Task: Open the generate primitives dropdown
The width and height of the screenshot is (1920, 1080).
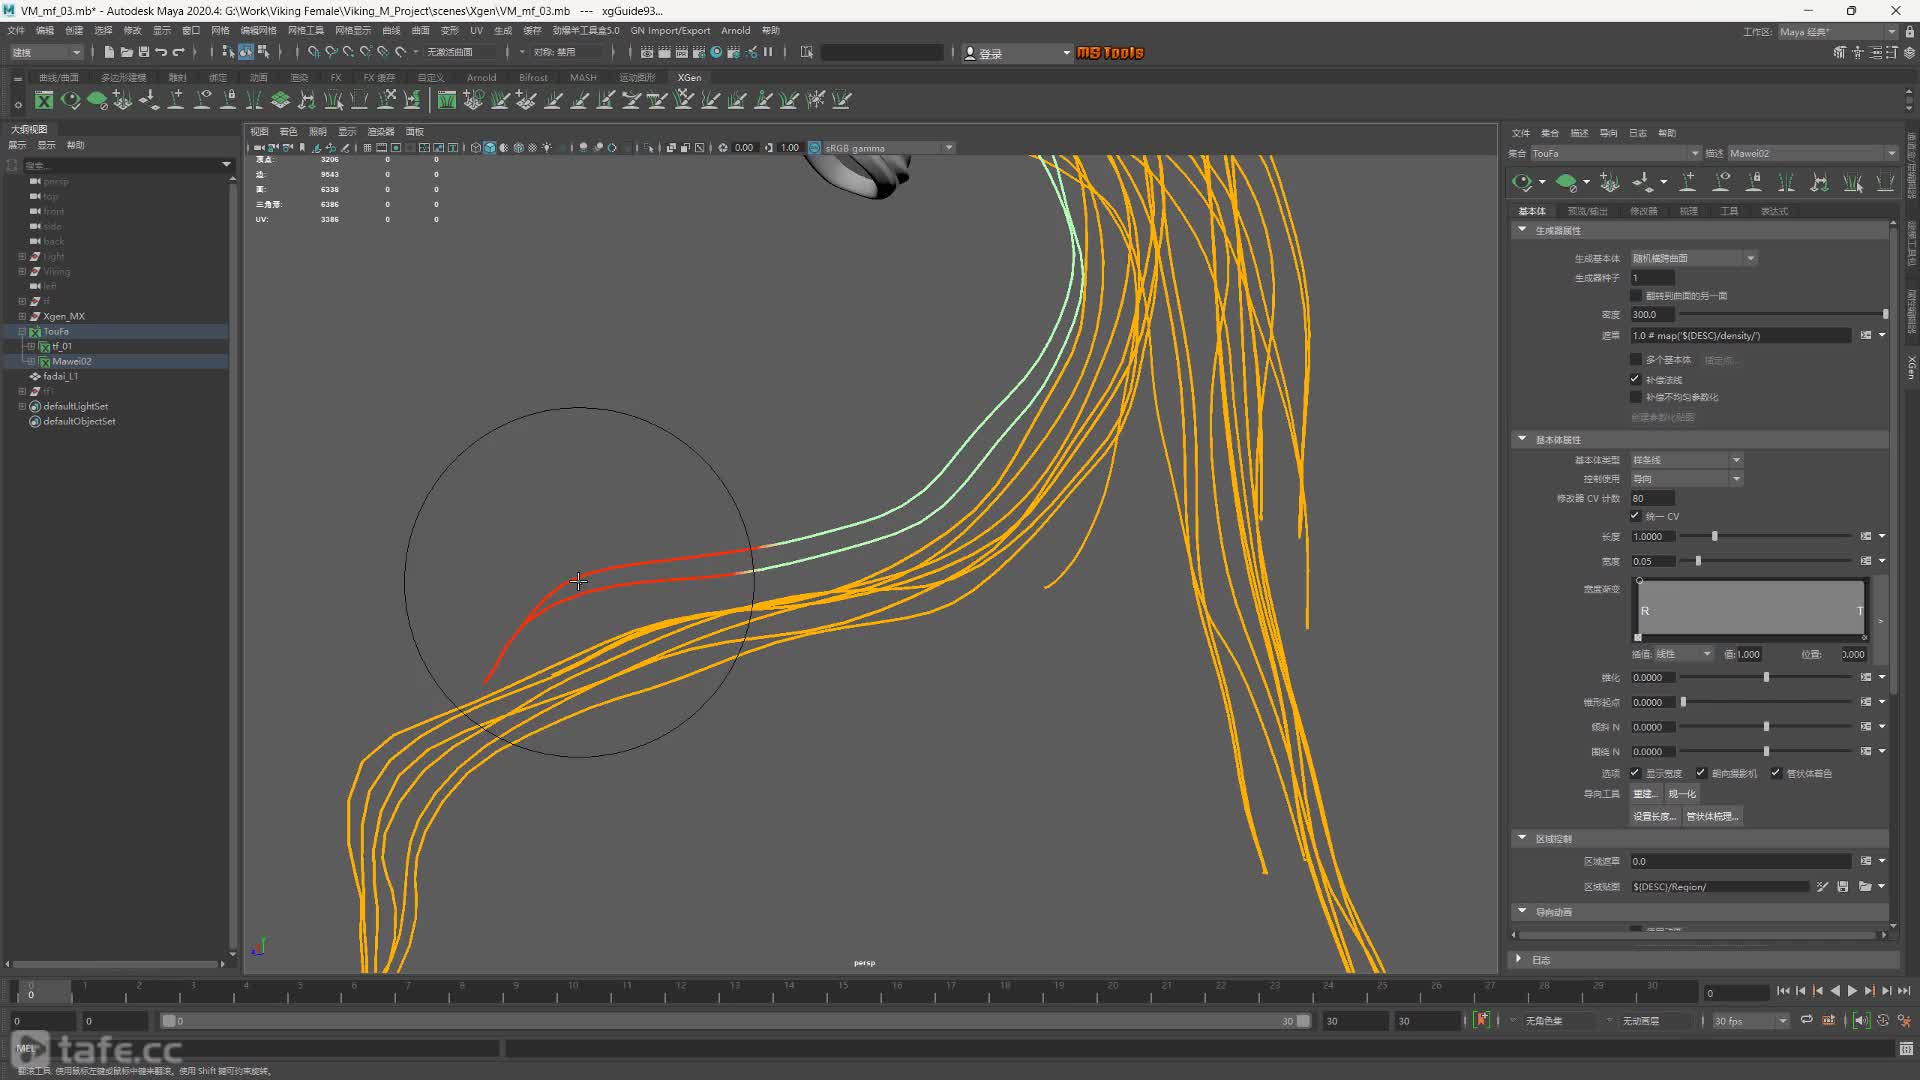Action: pos(1694,259)
